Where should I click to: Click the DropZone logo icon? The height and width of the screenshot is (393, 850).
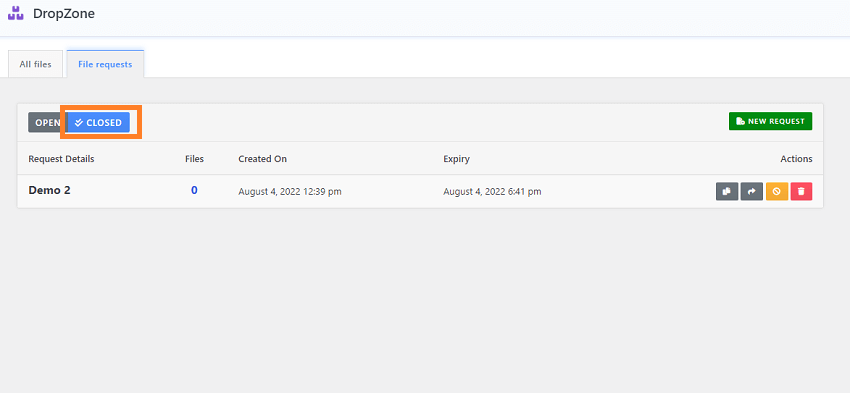click(x=16, y=13)
